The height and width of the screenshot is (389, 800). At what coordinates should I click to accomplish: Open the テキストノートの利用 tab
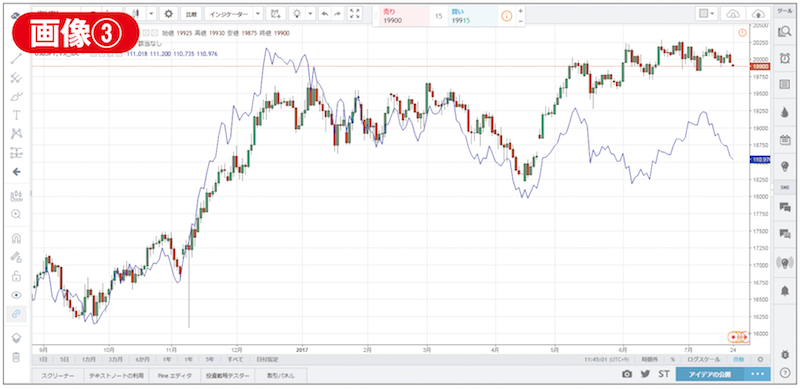coord(116,376)
